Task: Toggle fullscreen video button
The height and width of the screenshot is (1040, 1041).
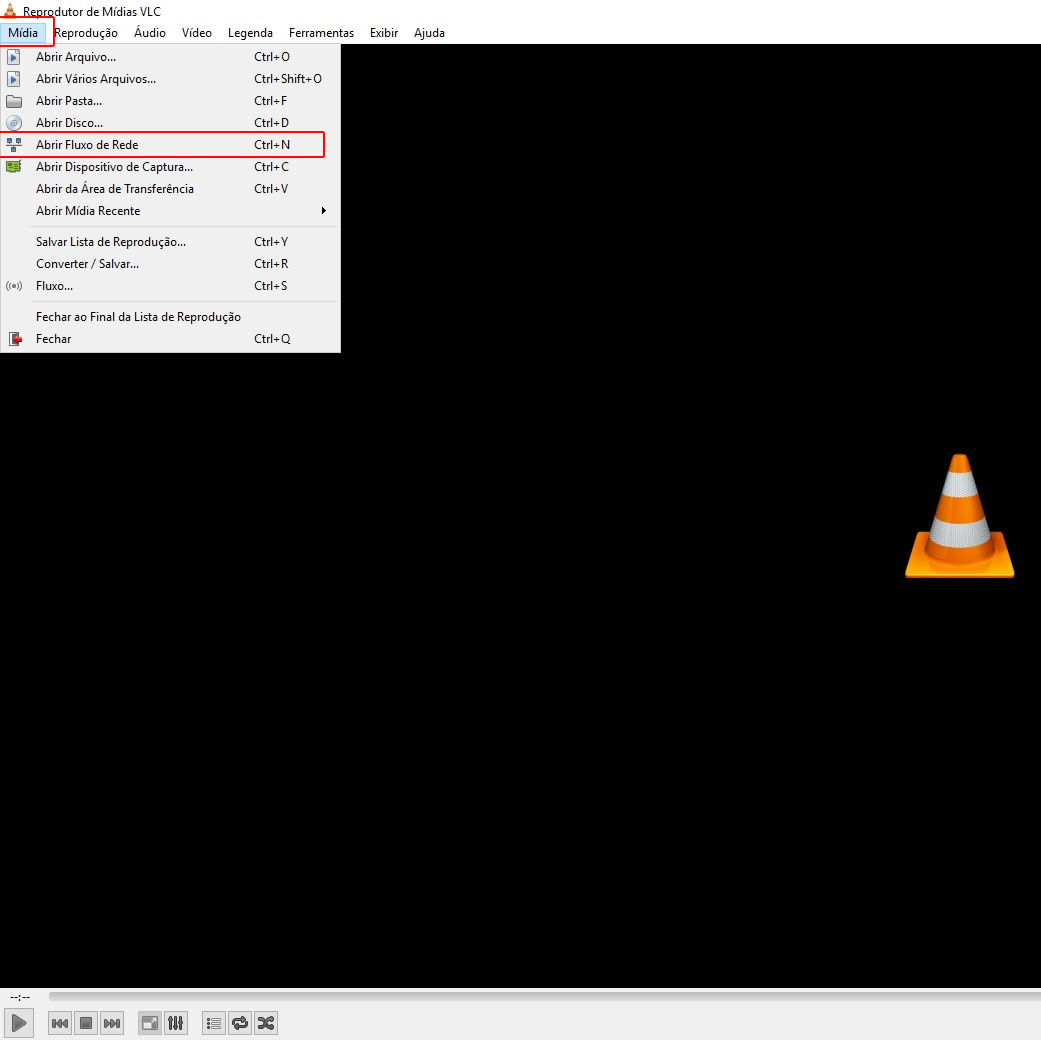Action: pyautogui.click(x=150, y=1023)
